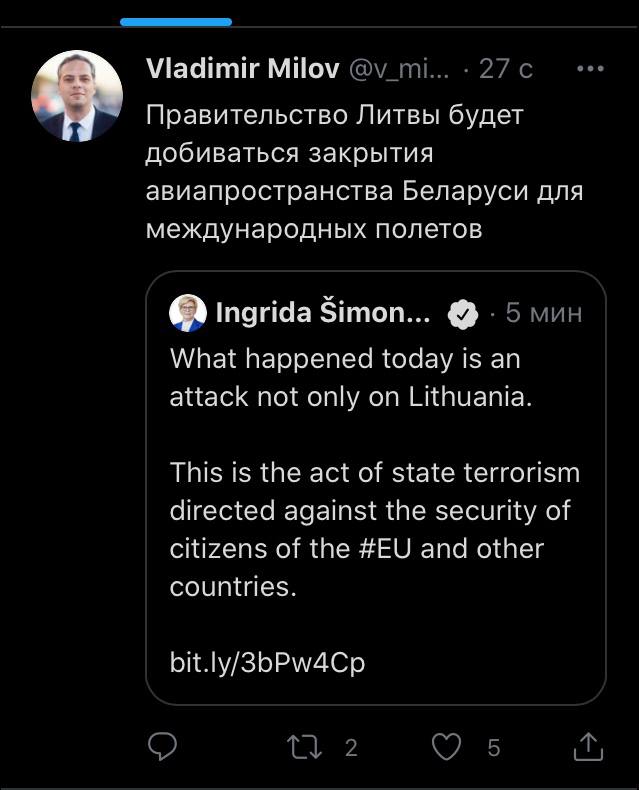Open the three-dot more options menu
Viewport: 639px width, 790px height.
tap(591, 69)
